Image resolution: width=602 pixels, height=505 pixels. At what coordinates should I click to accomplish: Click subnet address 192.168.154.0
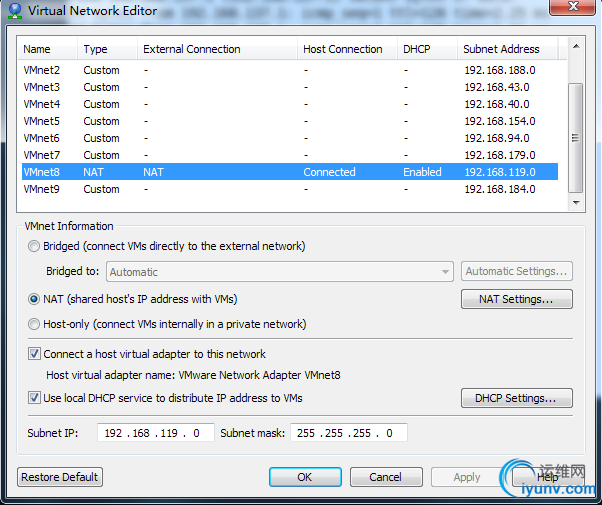point(500,121)
